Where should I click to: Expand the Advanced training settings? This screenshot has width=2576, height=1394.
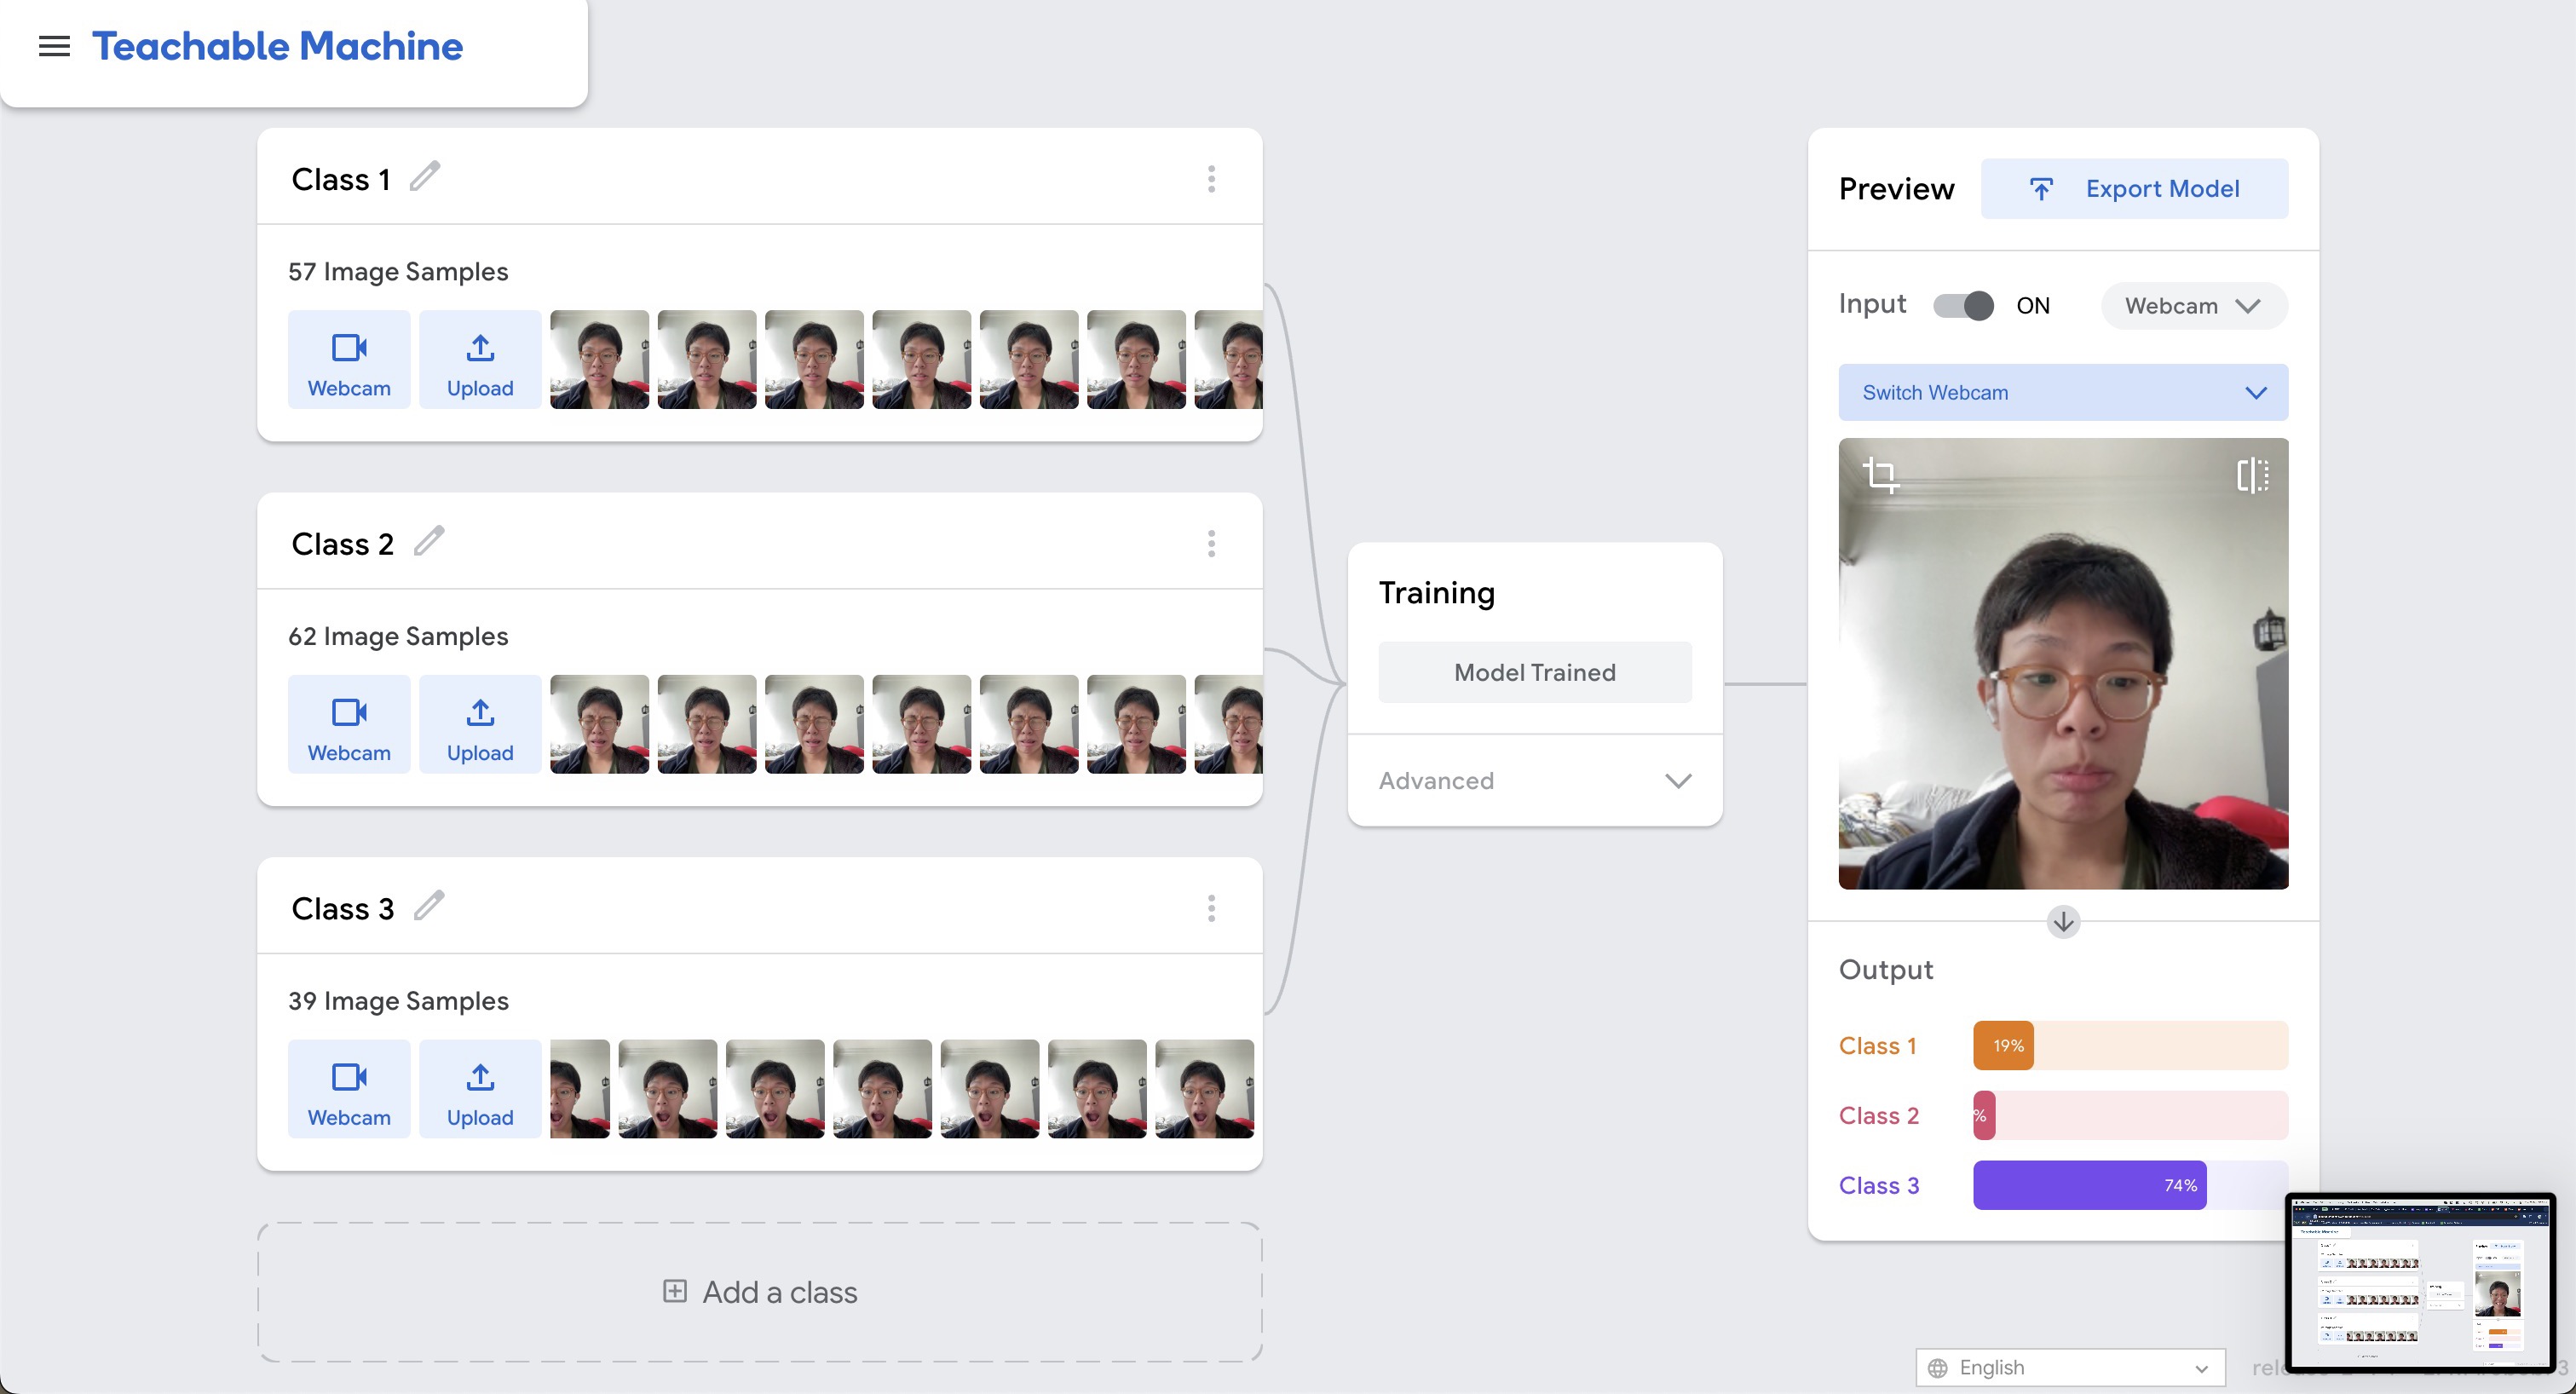(x=1534, y=780)
